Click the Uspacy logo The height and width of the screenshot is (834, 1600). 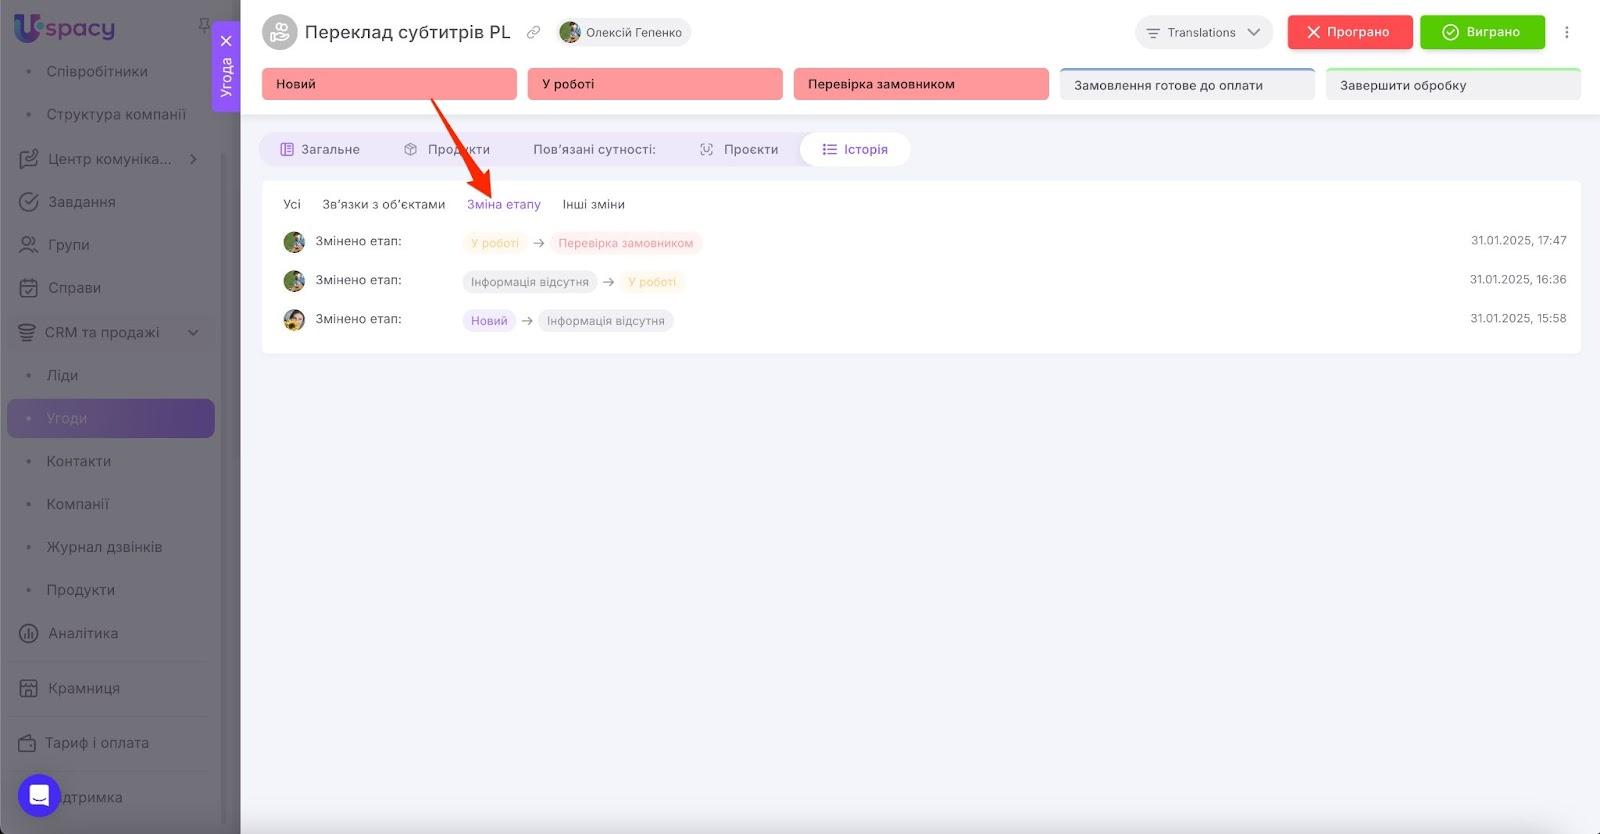(65, 27)
